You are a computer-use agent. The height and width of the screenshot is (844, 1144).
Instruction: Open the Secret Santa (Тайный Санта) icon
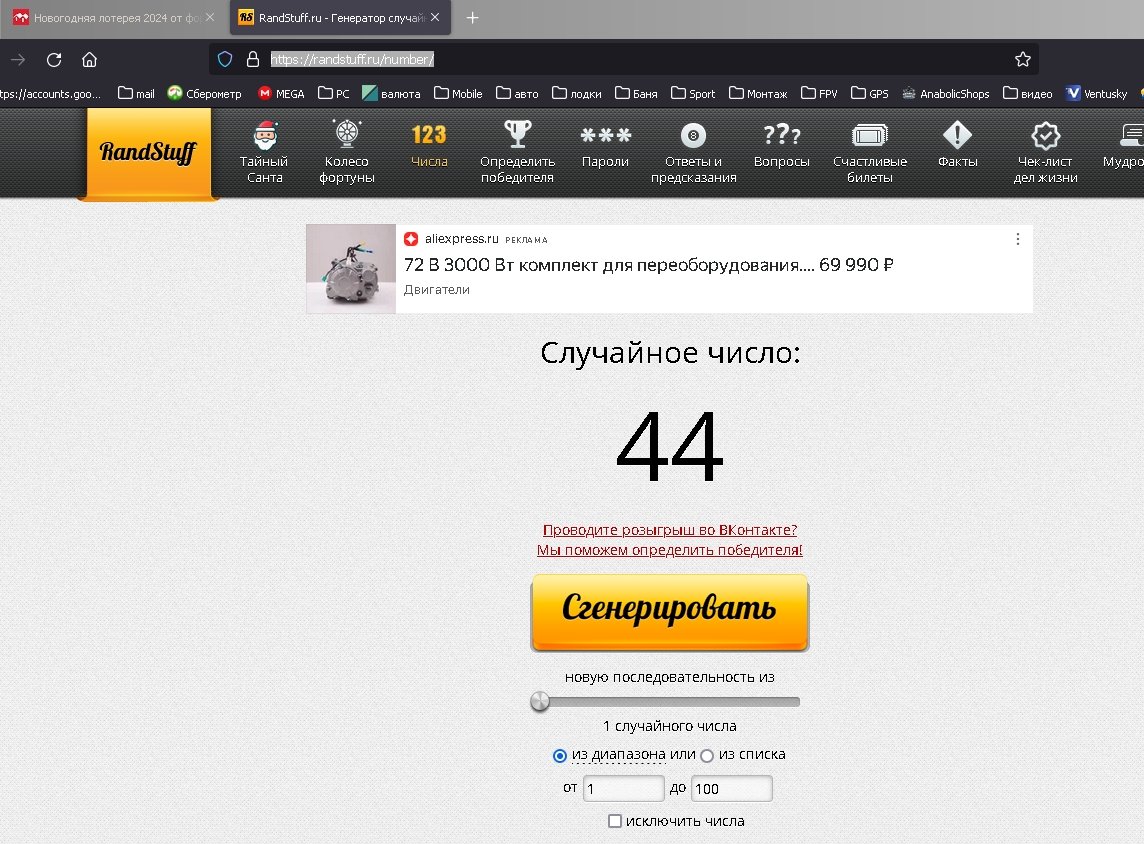(x=264, y=135)
